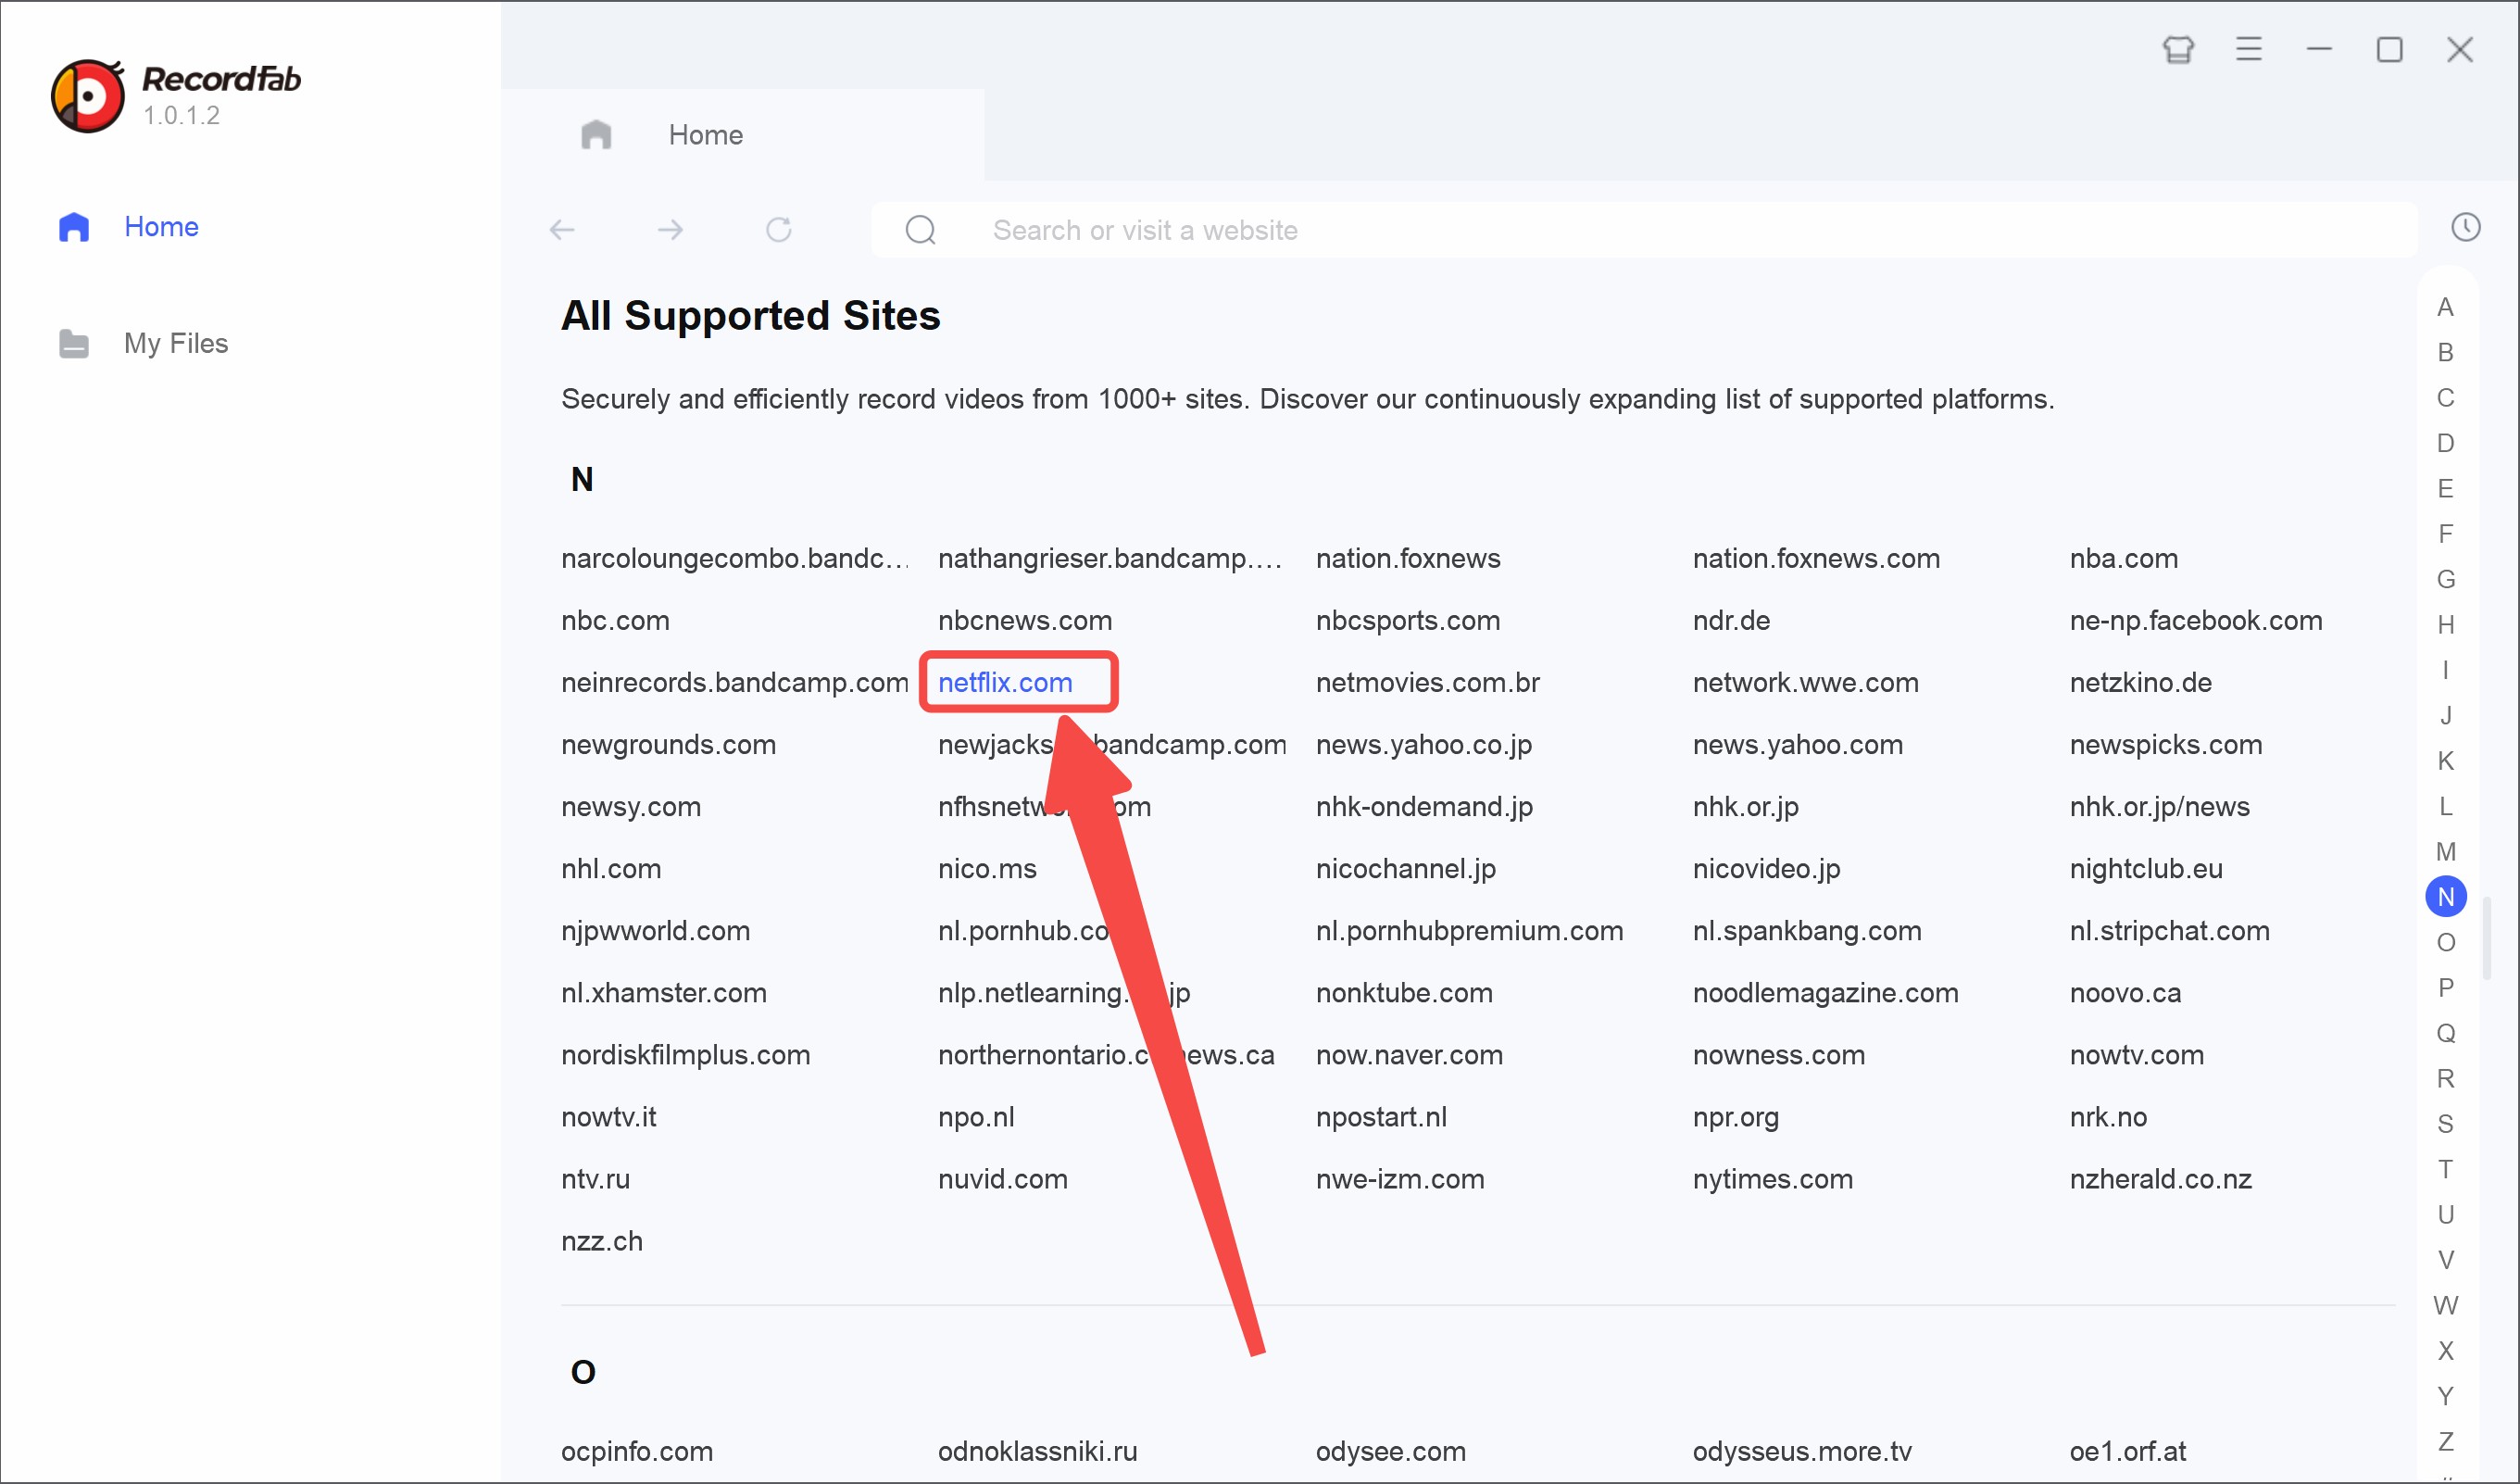Minimize the RecordFab window
The image size is (2520, 1484).
pyautogui.click(x=2319, y=49)
